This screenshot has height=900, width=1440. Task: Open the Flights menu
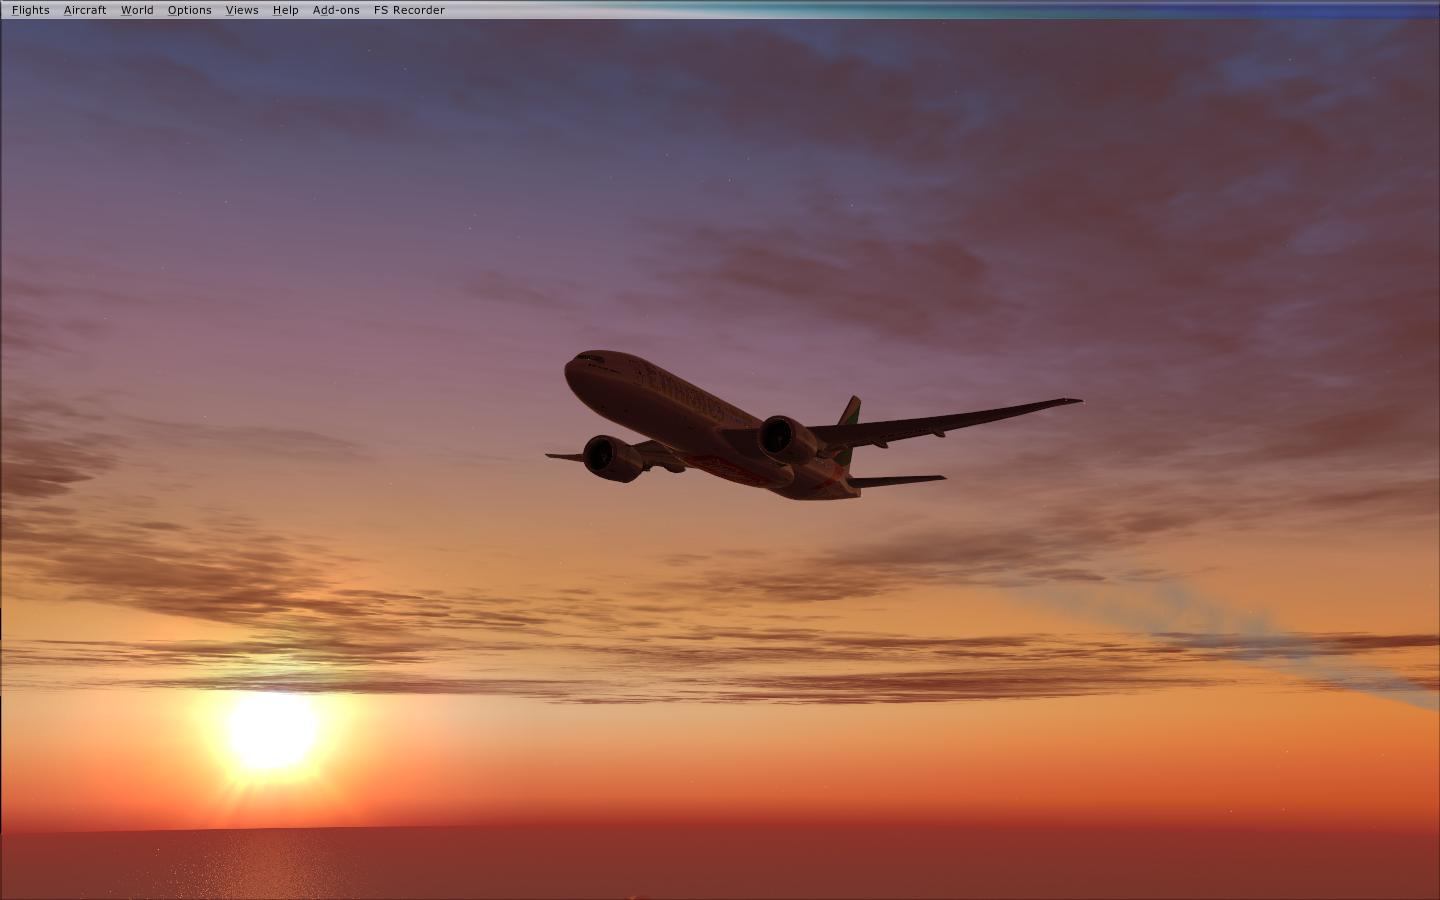coord(31,10)
